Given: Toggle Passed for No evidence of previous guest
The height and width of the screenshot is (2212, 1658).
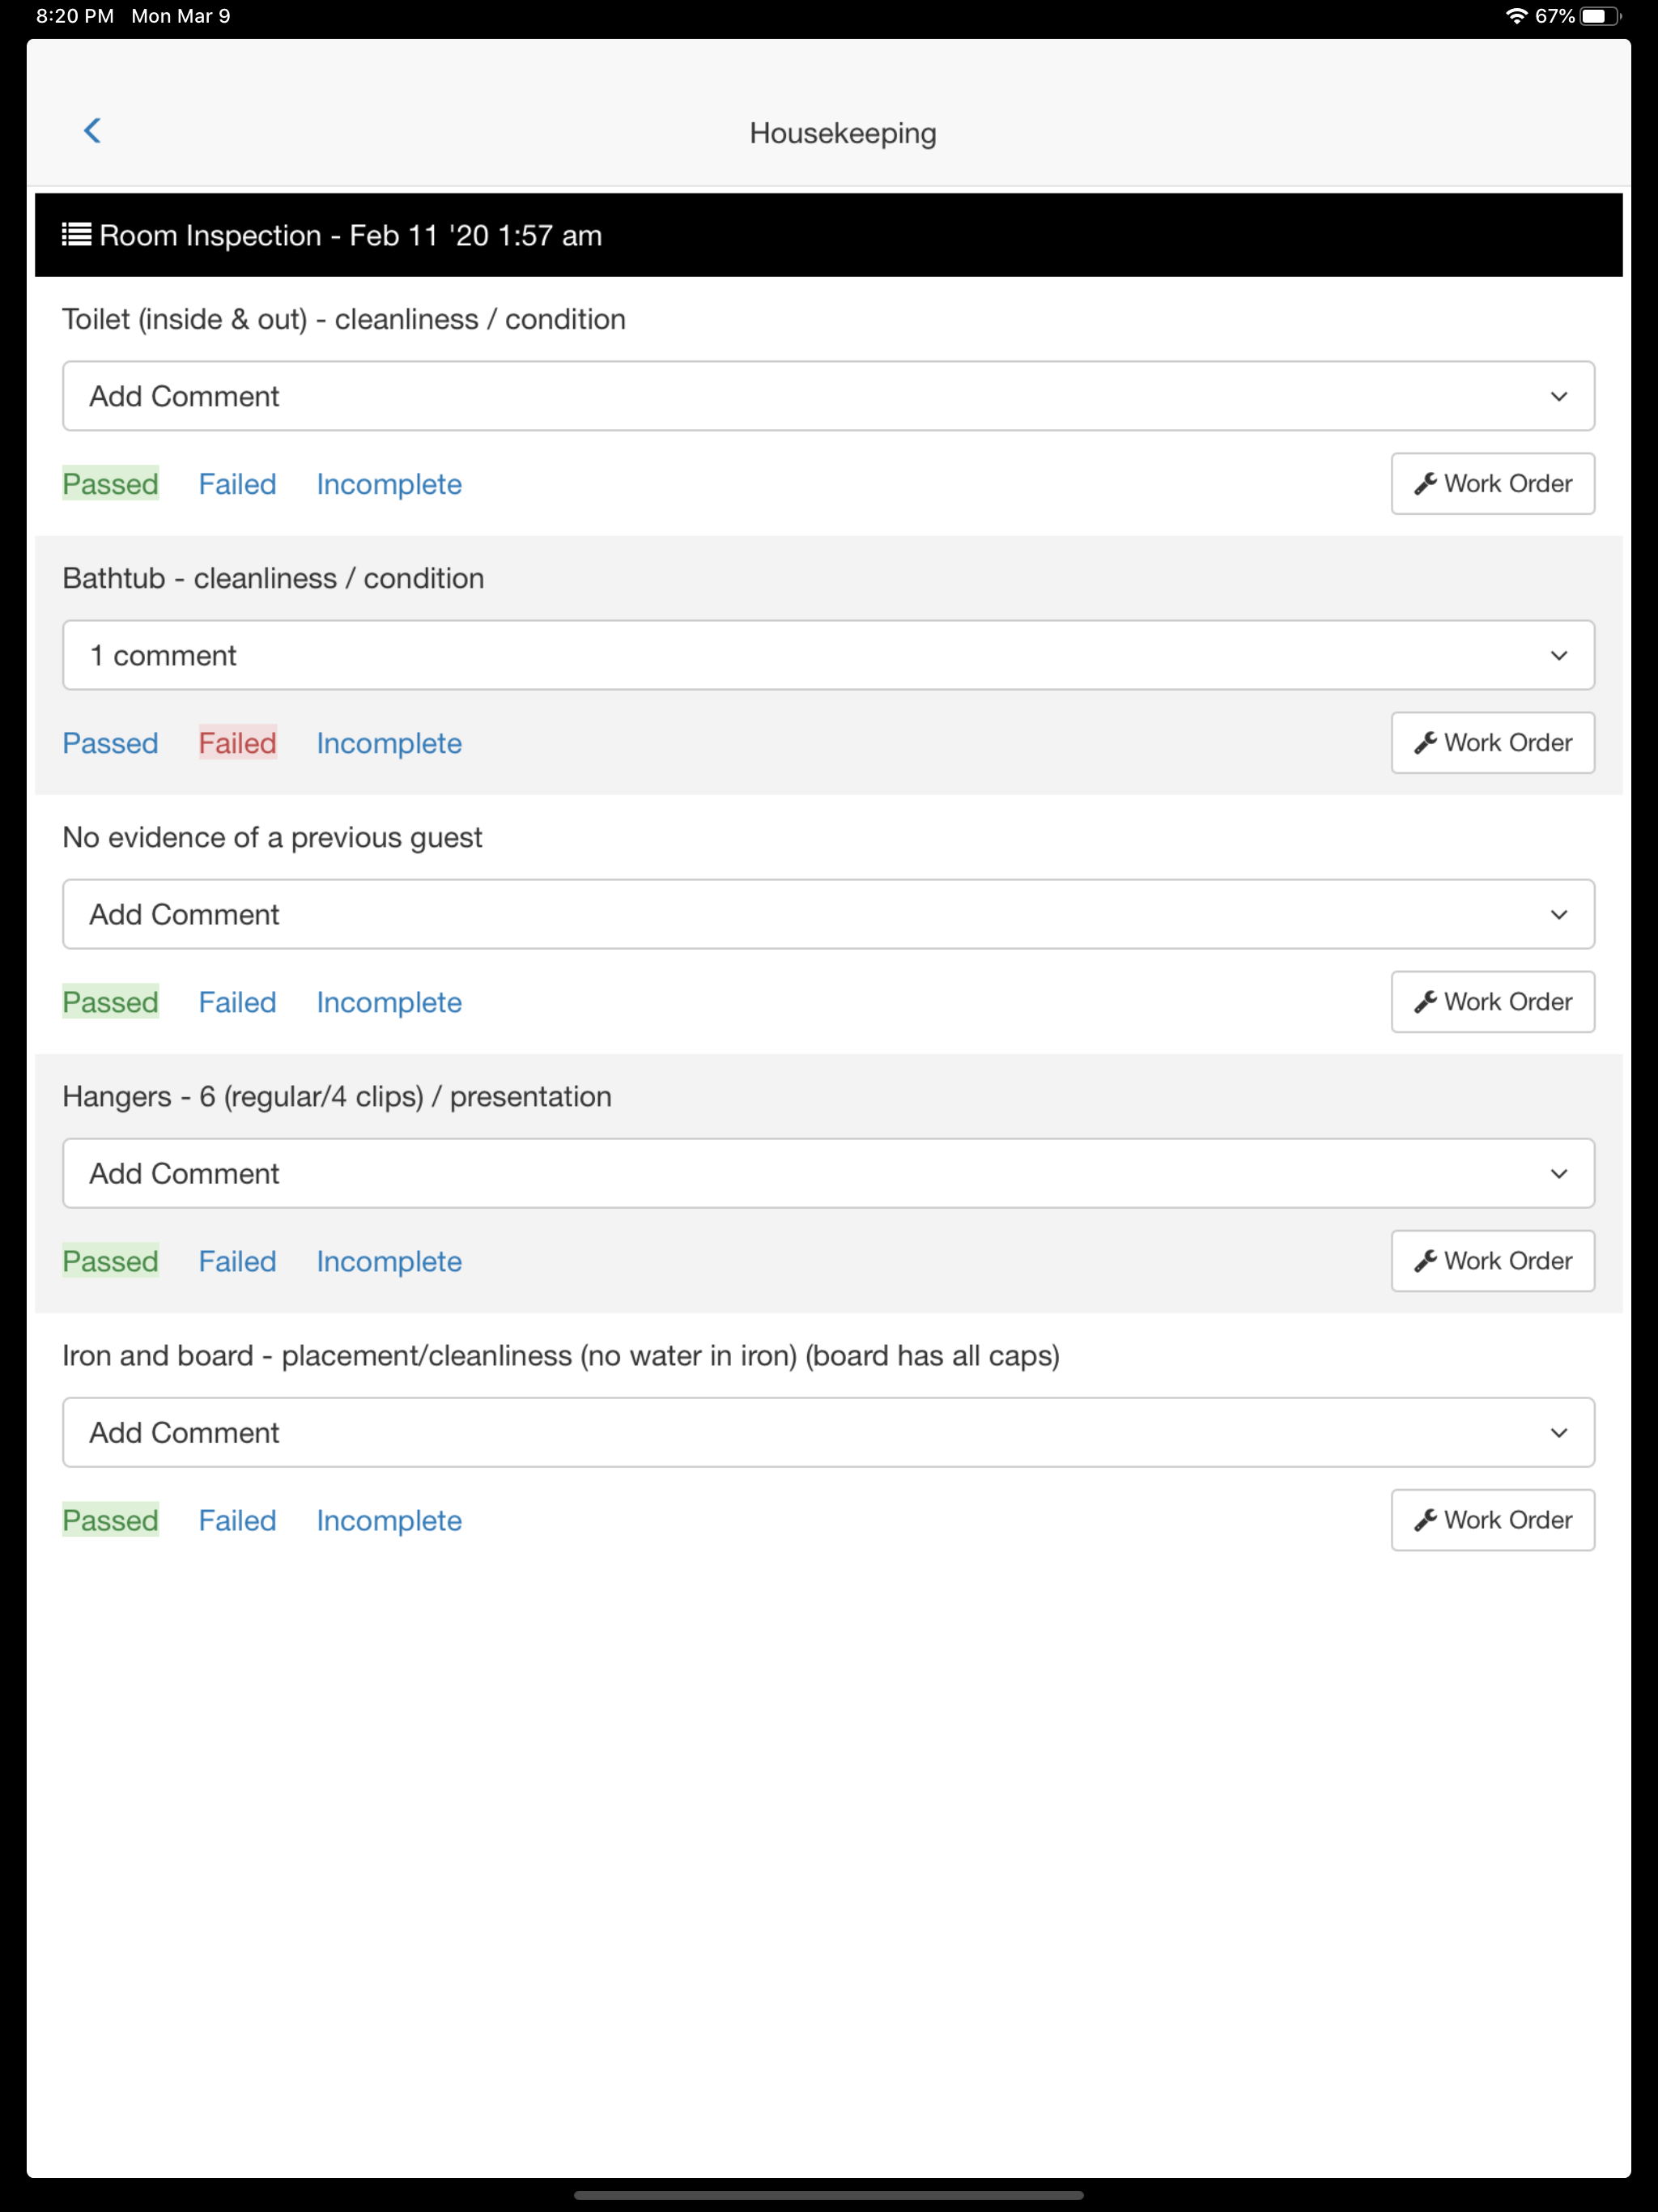Looking at the screenshot, I should coord(111,1002).
